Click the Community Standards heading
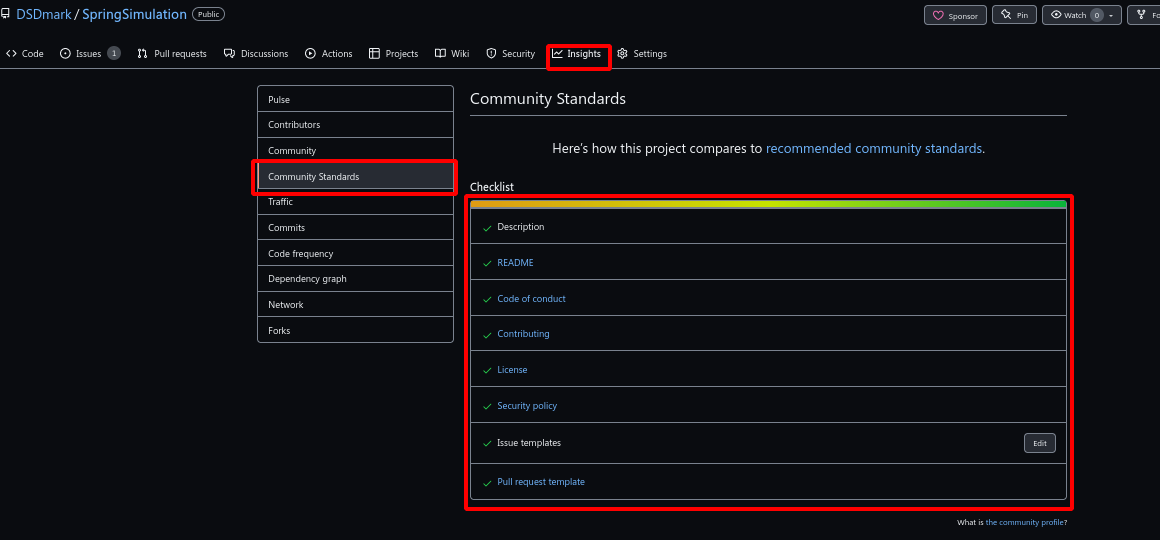 tap(548, 98)
